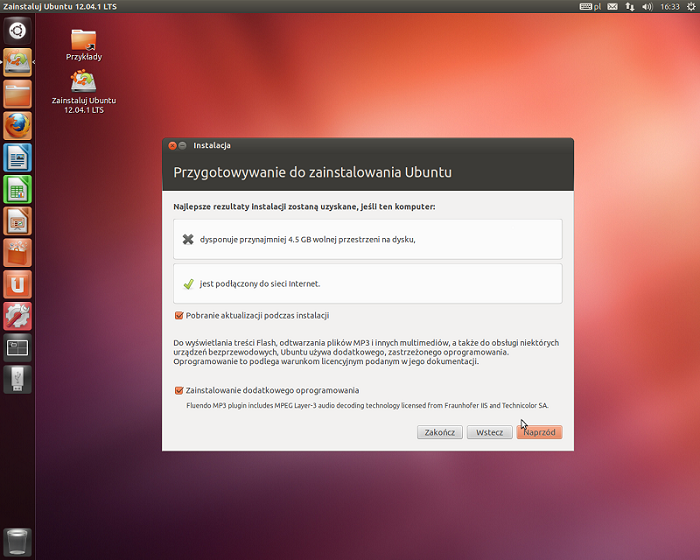Close the Instalacja window
Viewport: 700px width, 560px height.
[172, 146]
